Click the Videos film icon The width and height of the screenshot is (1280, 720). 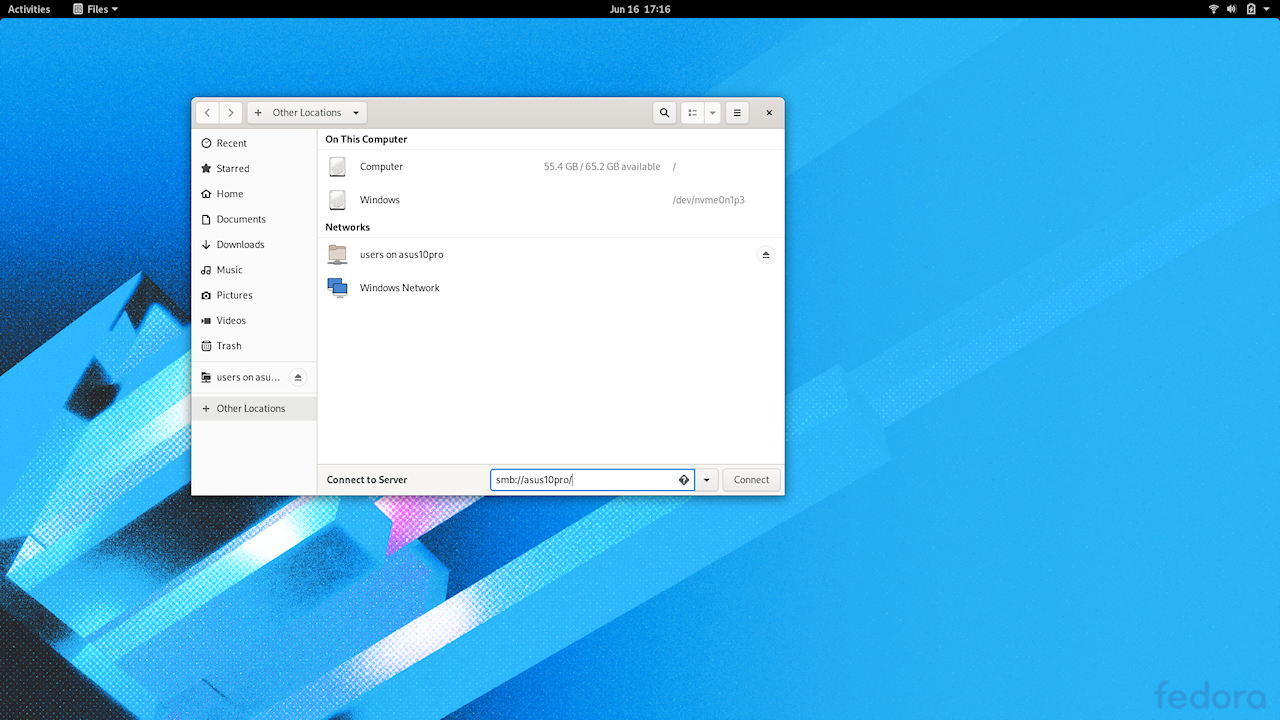point(206,321)
